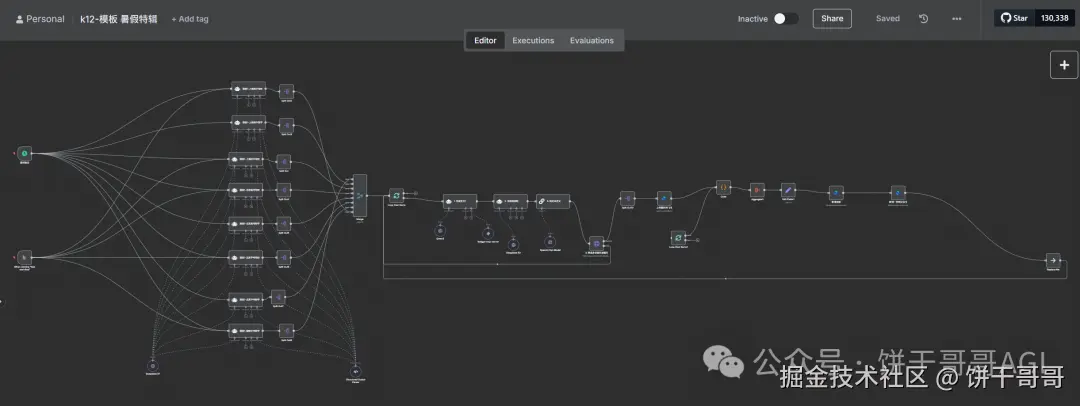The width and height of the screenshot is (1080, 406).
Task: Select the manual 'When clicking Test workflow' trigger node
Action: (x=24, y=258)
